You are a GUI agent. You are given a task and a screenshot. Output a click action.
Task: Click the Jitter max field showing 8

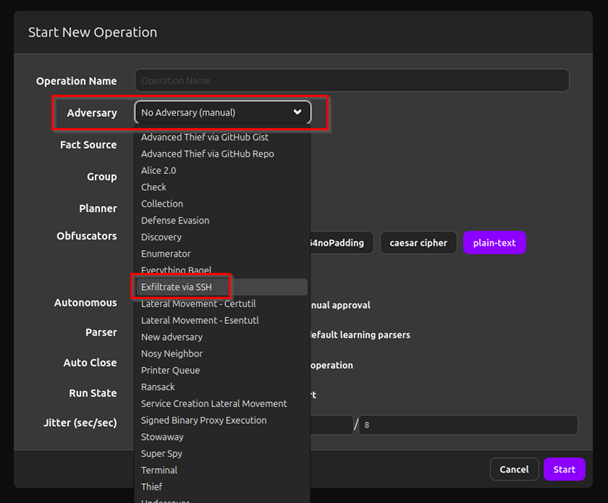(468, 425)
